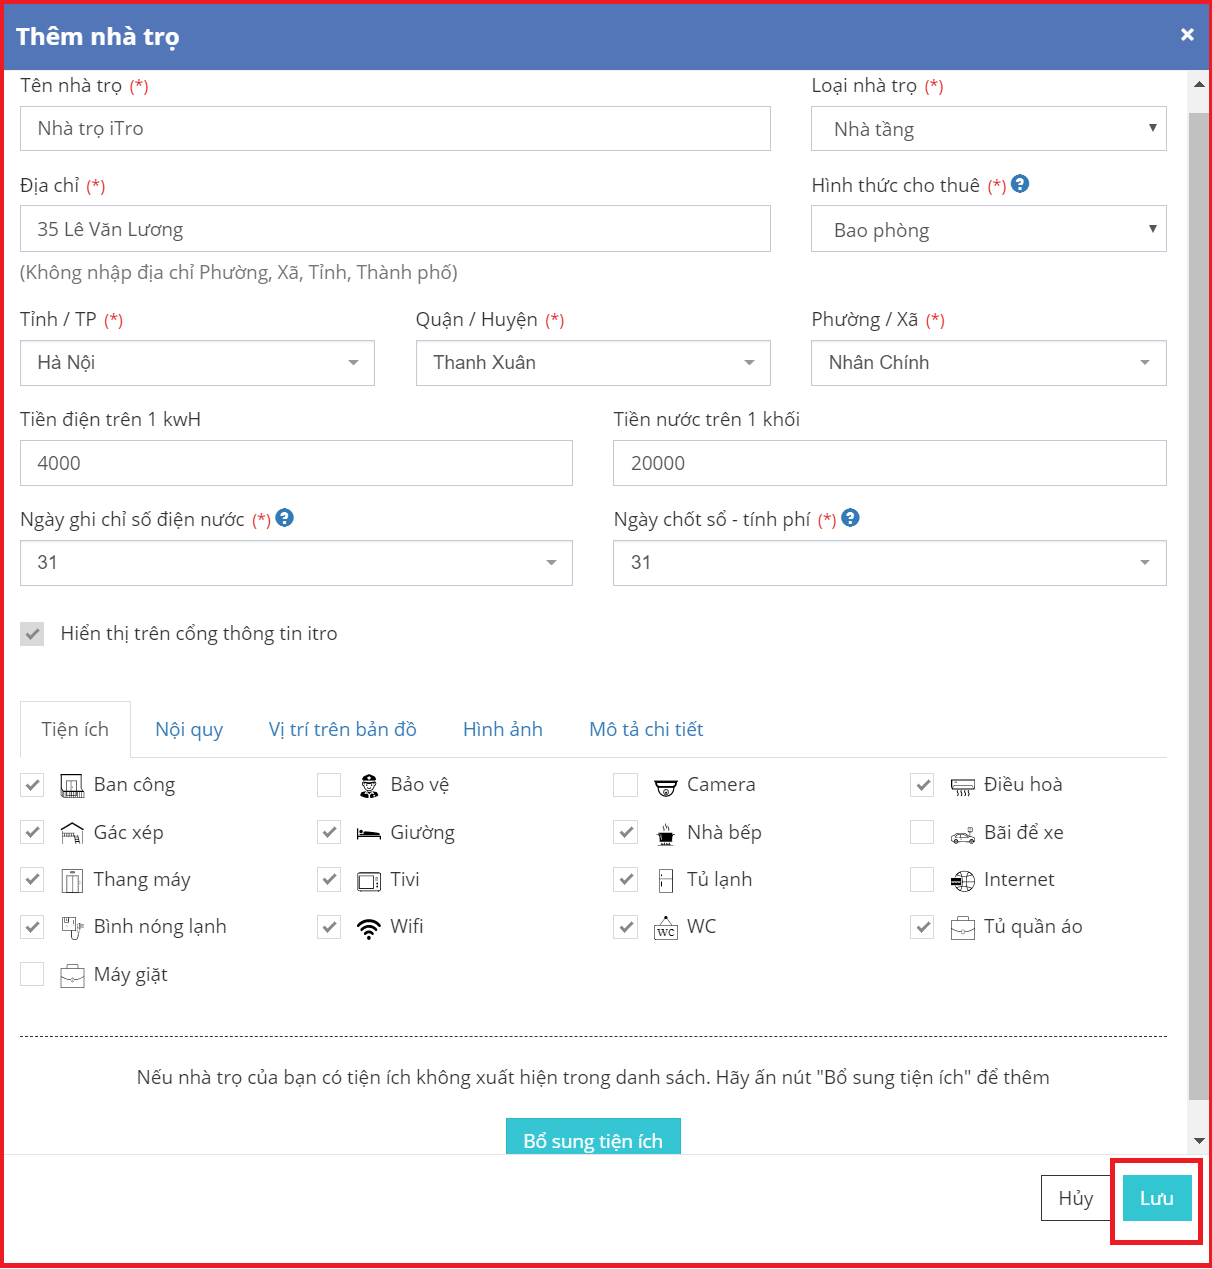The width and height of the screenshot is (1212, 1269).
Task: Expand the Quận / Huyện dropdown
Action: pyautogui.click(x=593, y=363)
